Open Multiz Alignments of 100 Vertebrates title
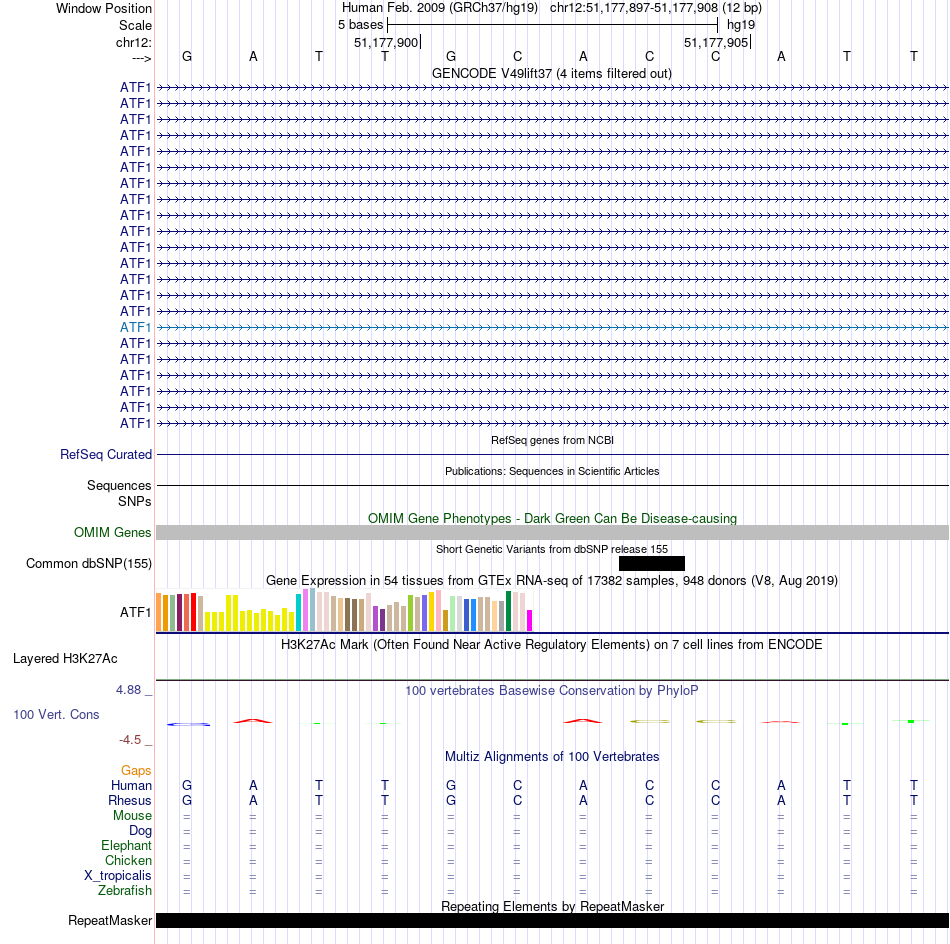Viewport: 950px width, 944px height. pyautogui.click(x=552, y=757)
